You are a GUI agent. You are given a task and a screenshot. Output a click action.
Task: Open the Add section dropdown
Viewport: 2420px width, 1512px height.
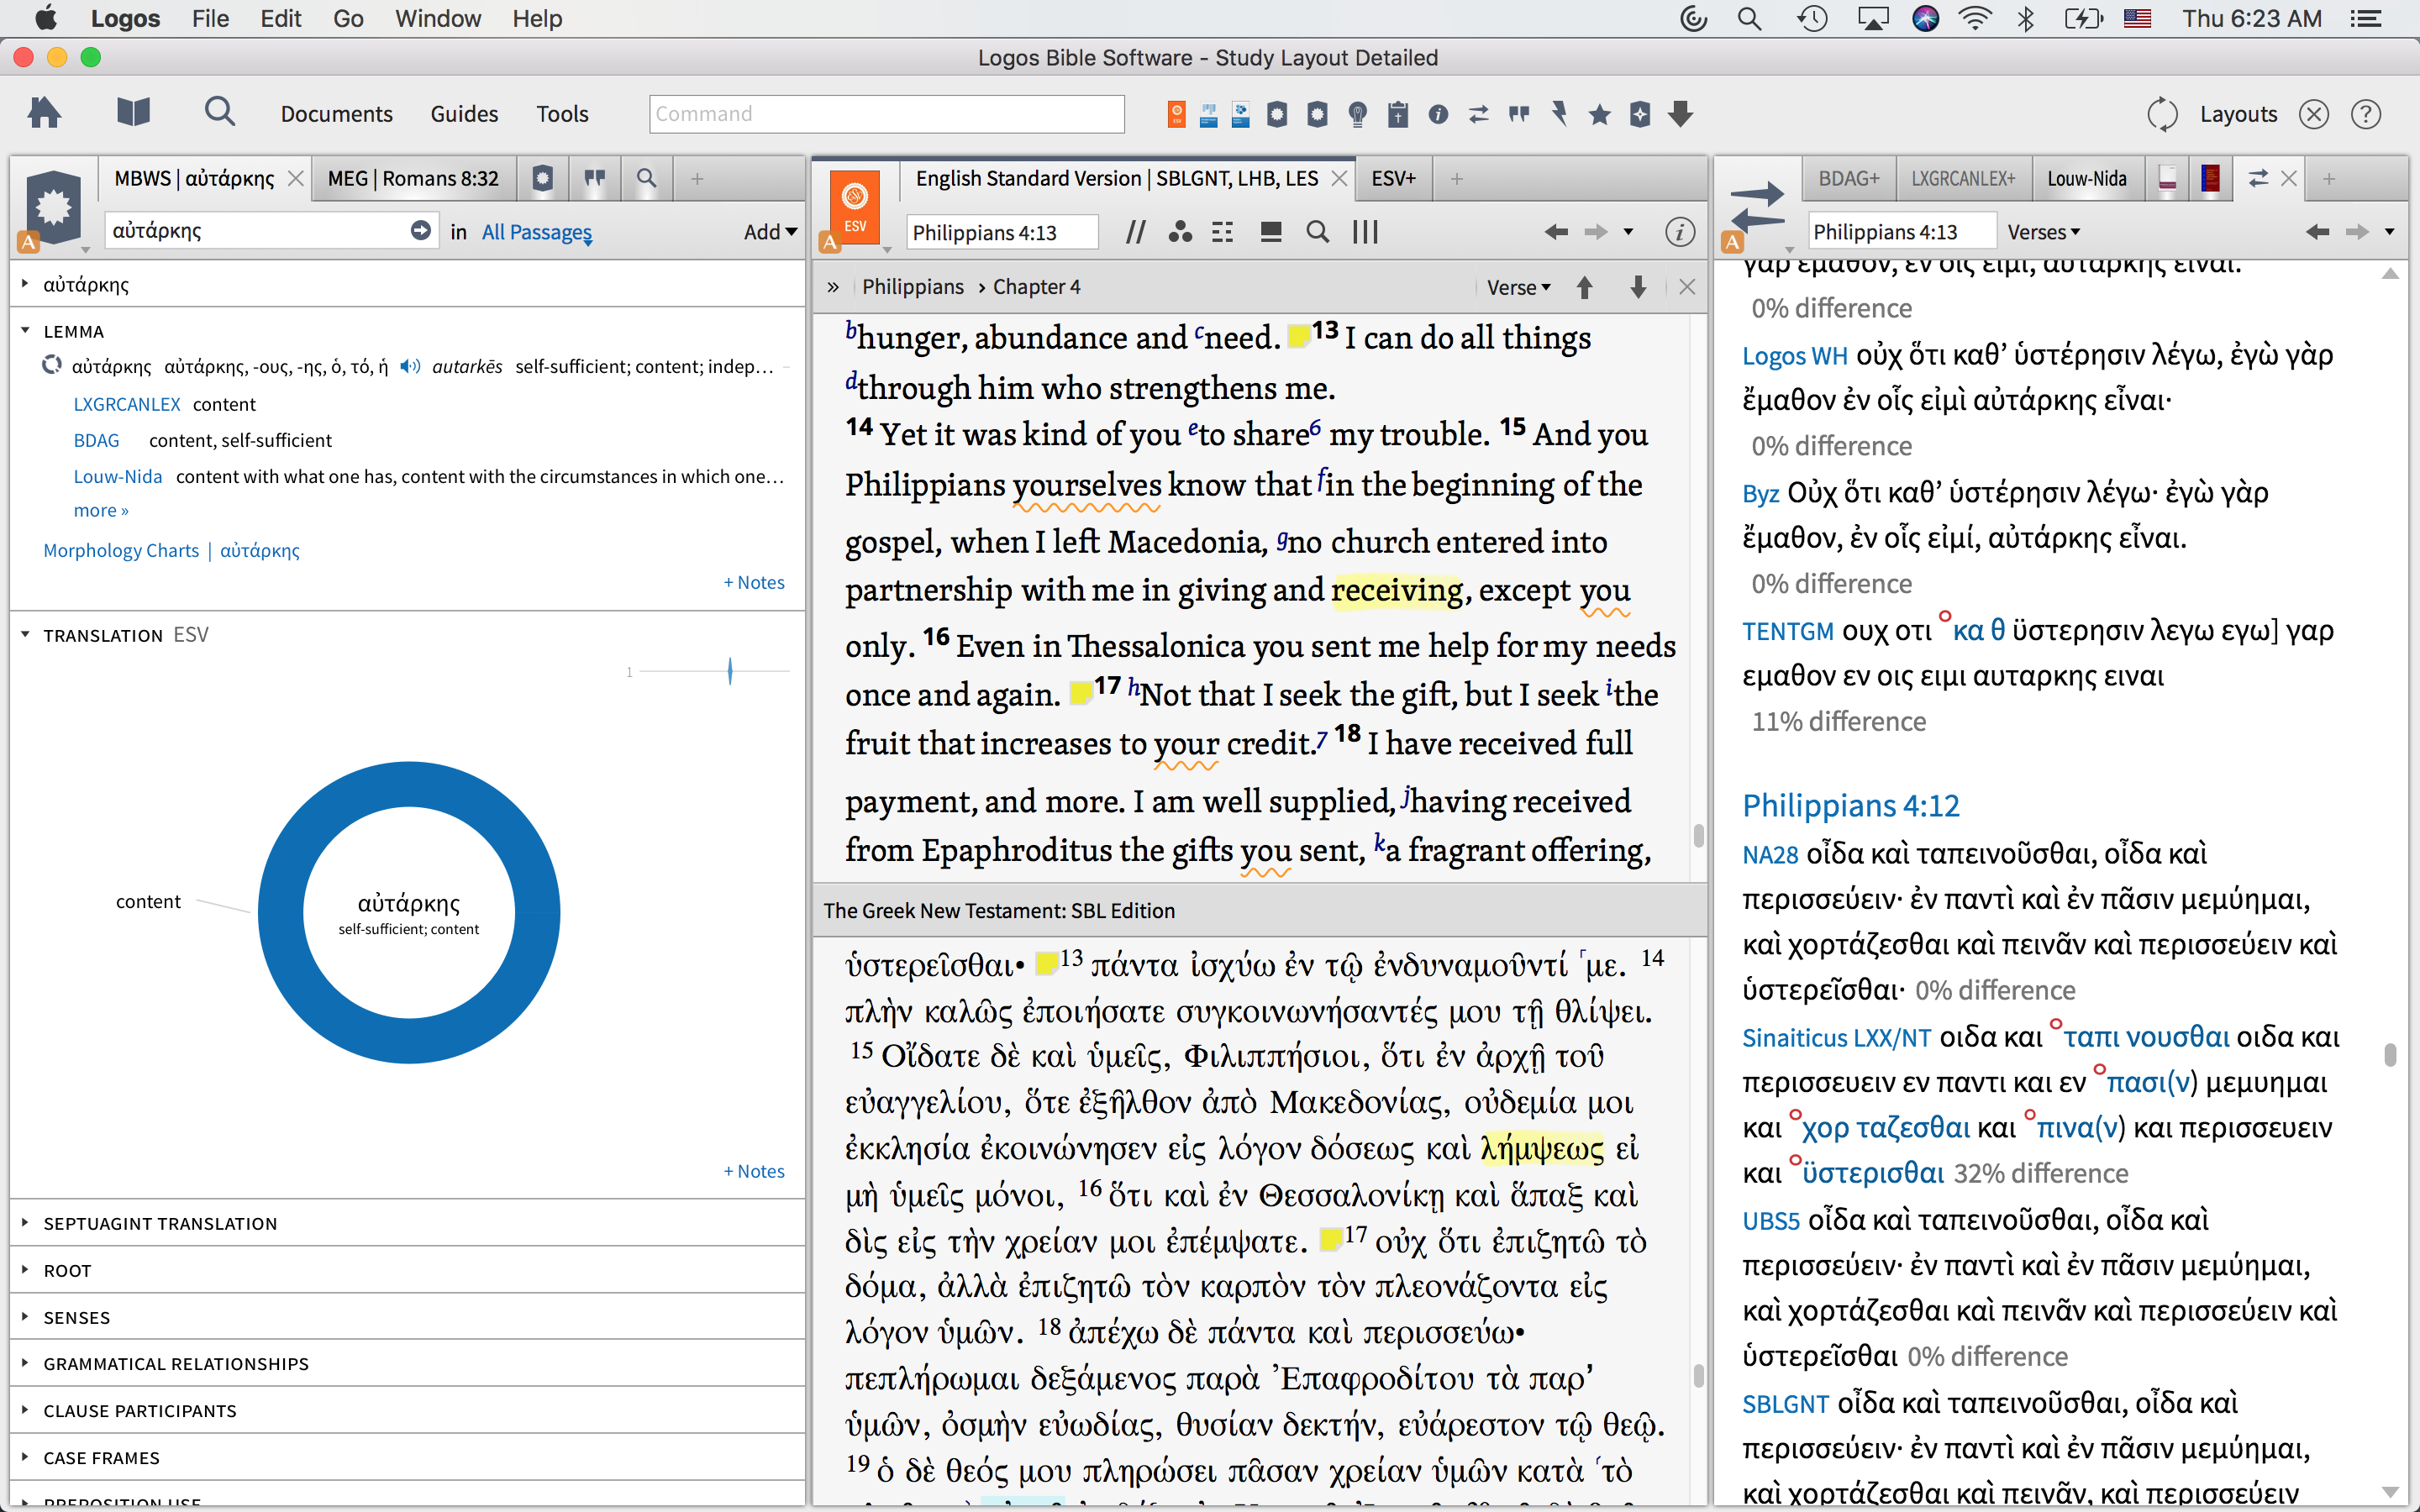click(770, 232)
